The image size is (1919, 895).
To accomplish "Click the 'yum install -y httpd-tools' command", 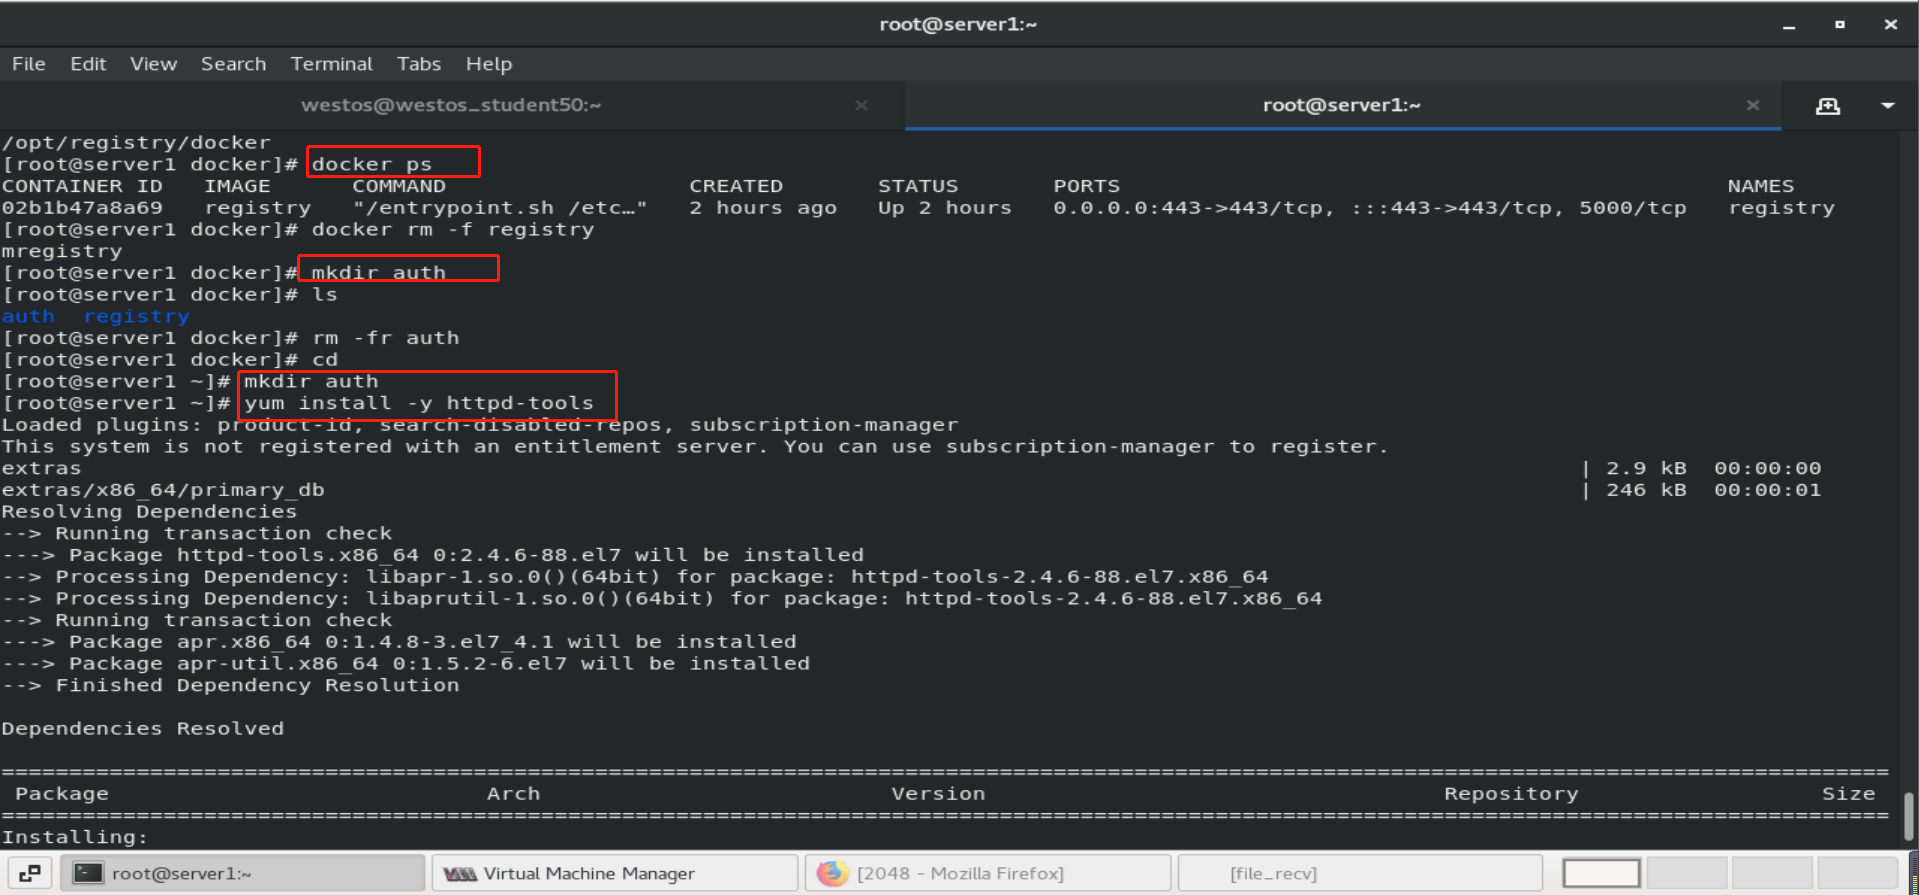I will click(419, 403).
